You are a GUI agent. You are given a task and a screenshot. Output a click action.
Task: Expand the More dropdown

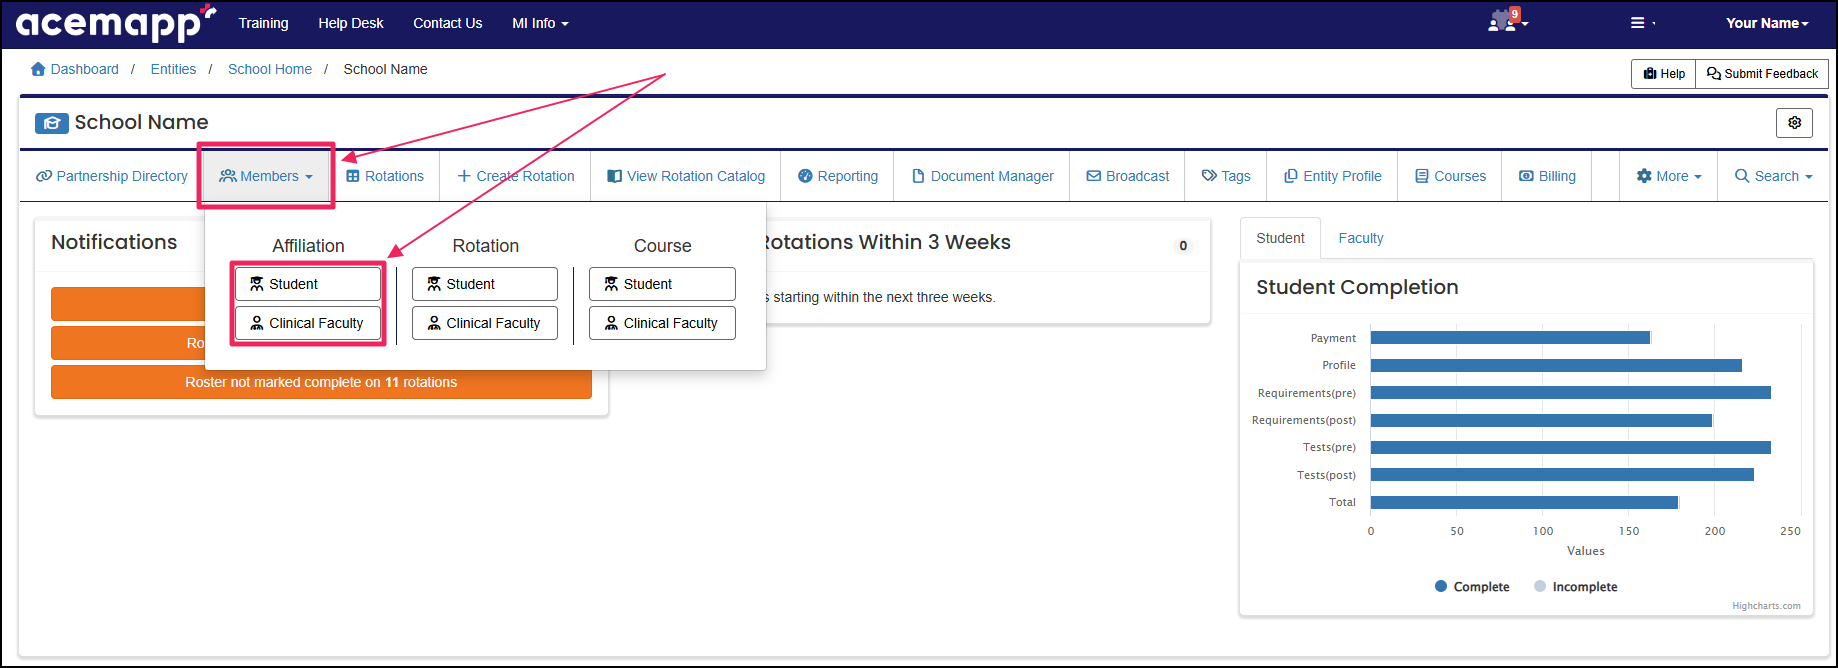1668,176
